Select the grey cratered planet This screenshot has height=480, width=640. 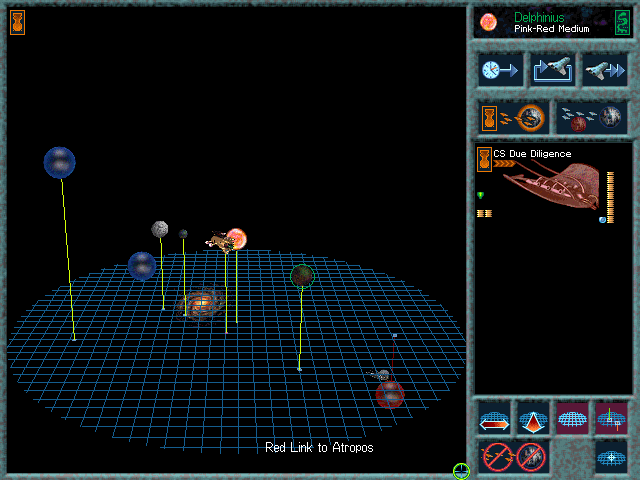point(160,229)
